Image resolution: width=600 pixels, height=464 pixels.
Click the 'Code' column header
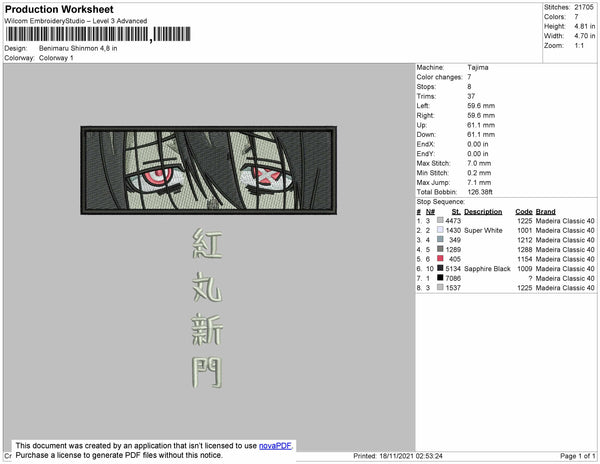pyautogui.click(x=524, y=212)
